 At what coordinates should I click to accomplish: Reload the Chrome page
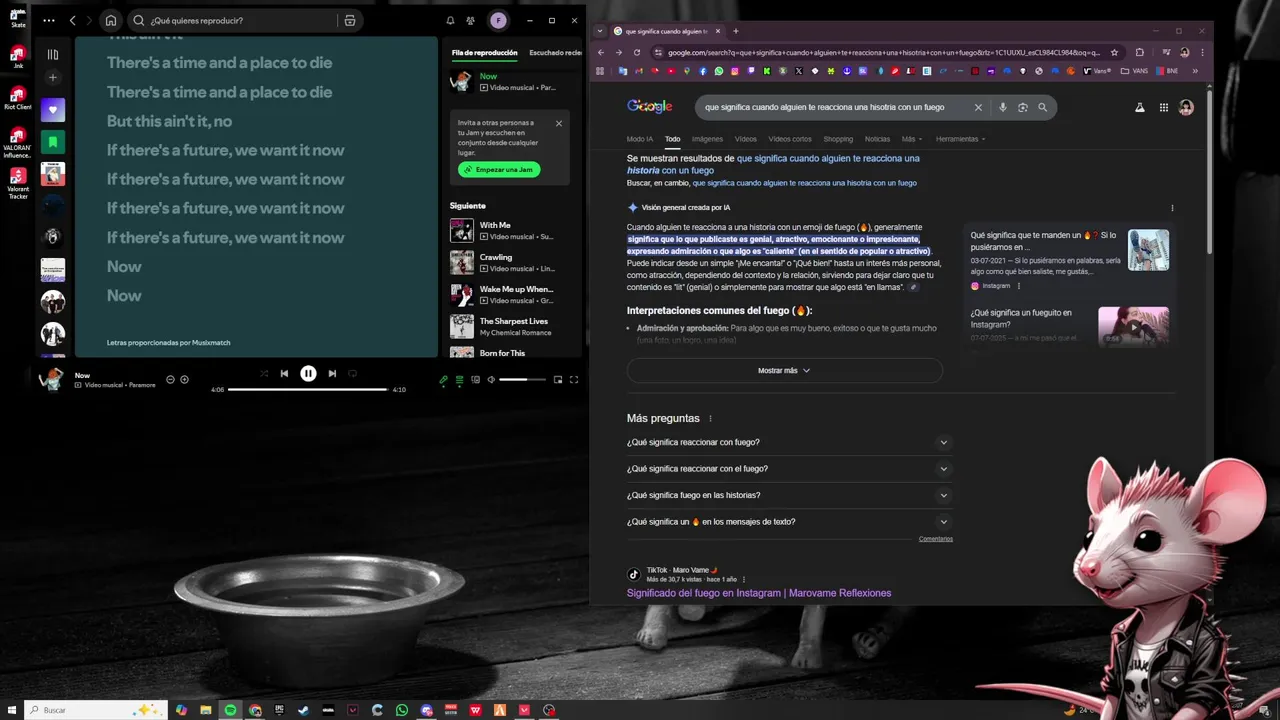637,52
